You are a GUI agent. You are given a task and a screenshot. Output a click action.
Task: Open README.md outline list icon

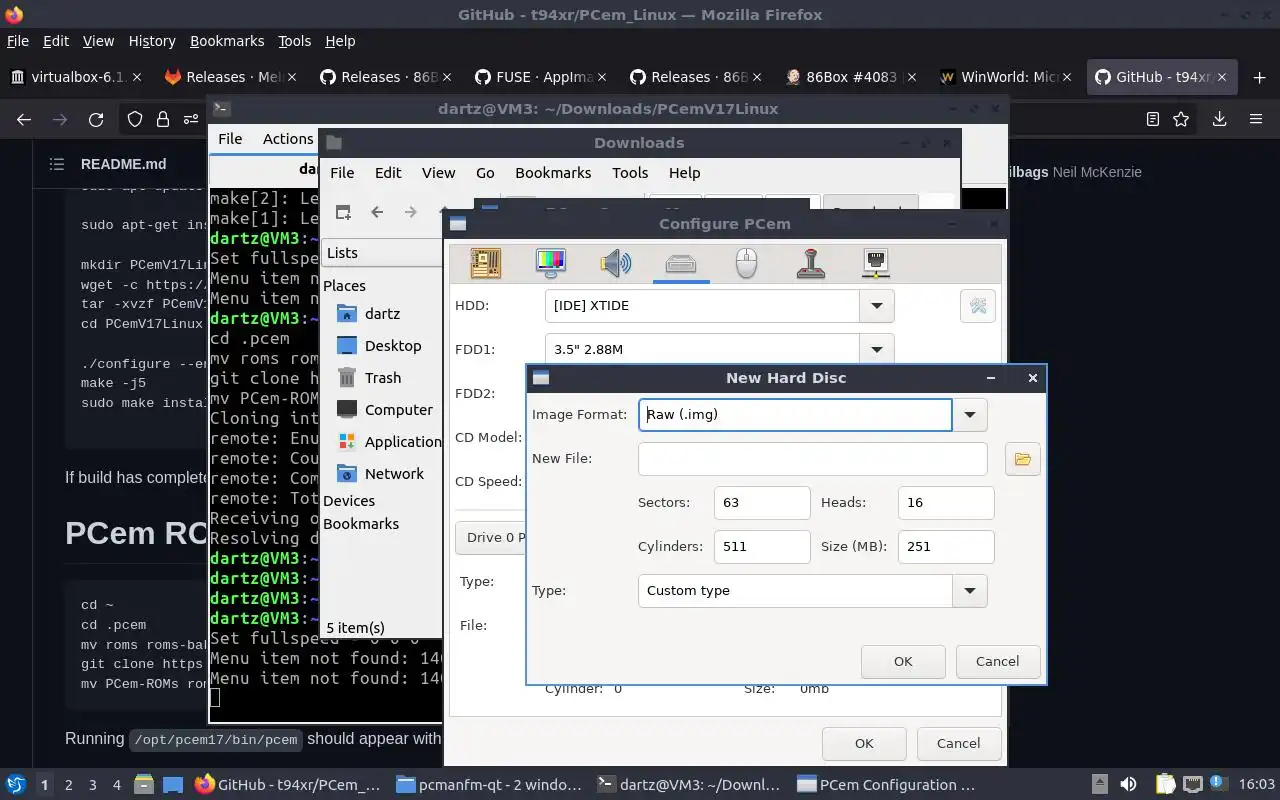[57, 164]
